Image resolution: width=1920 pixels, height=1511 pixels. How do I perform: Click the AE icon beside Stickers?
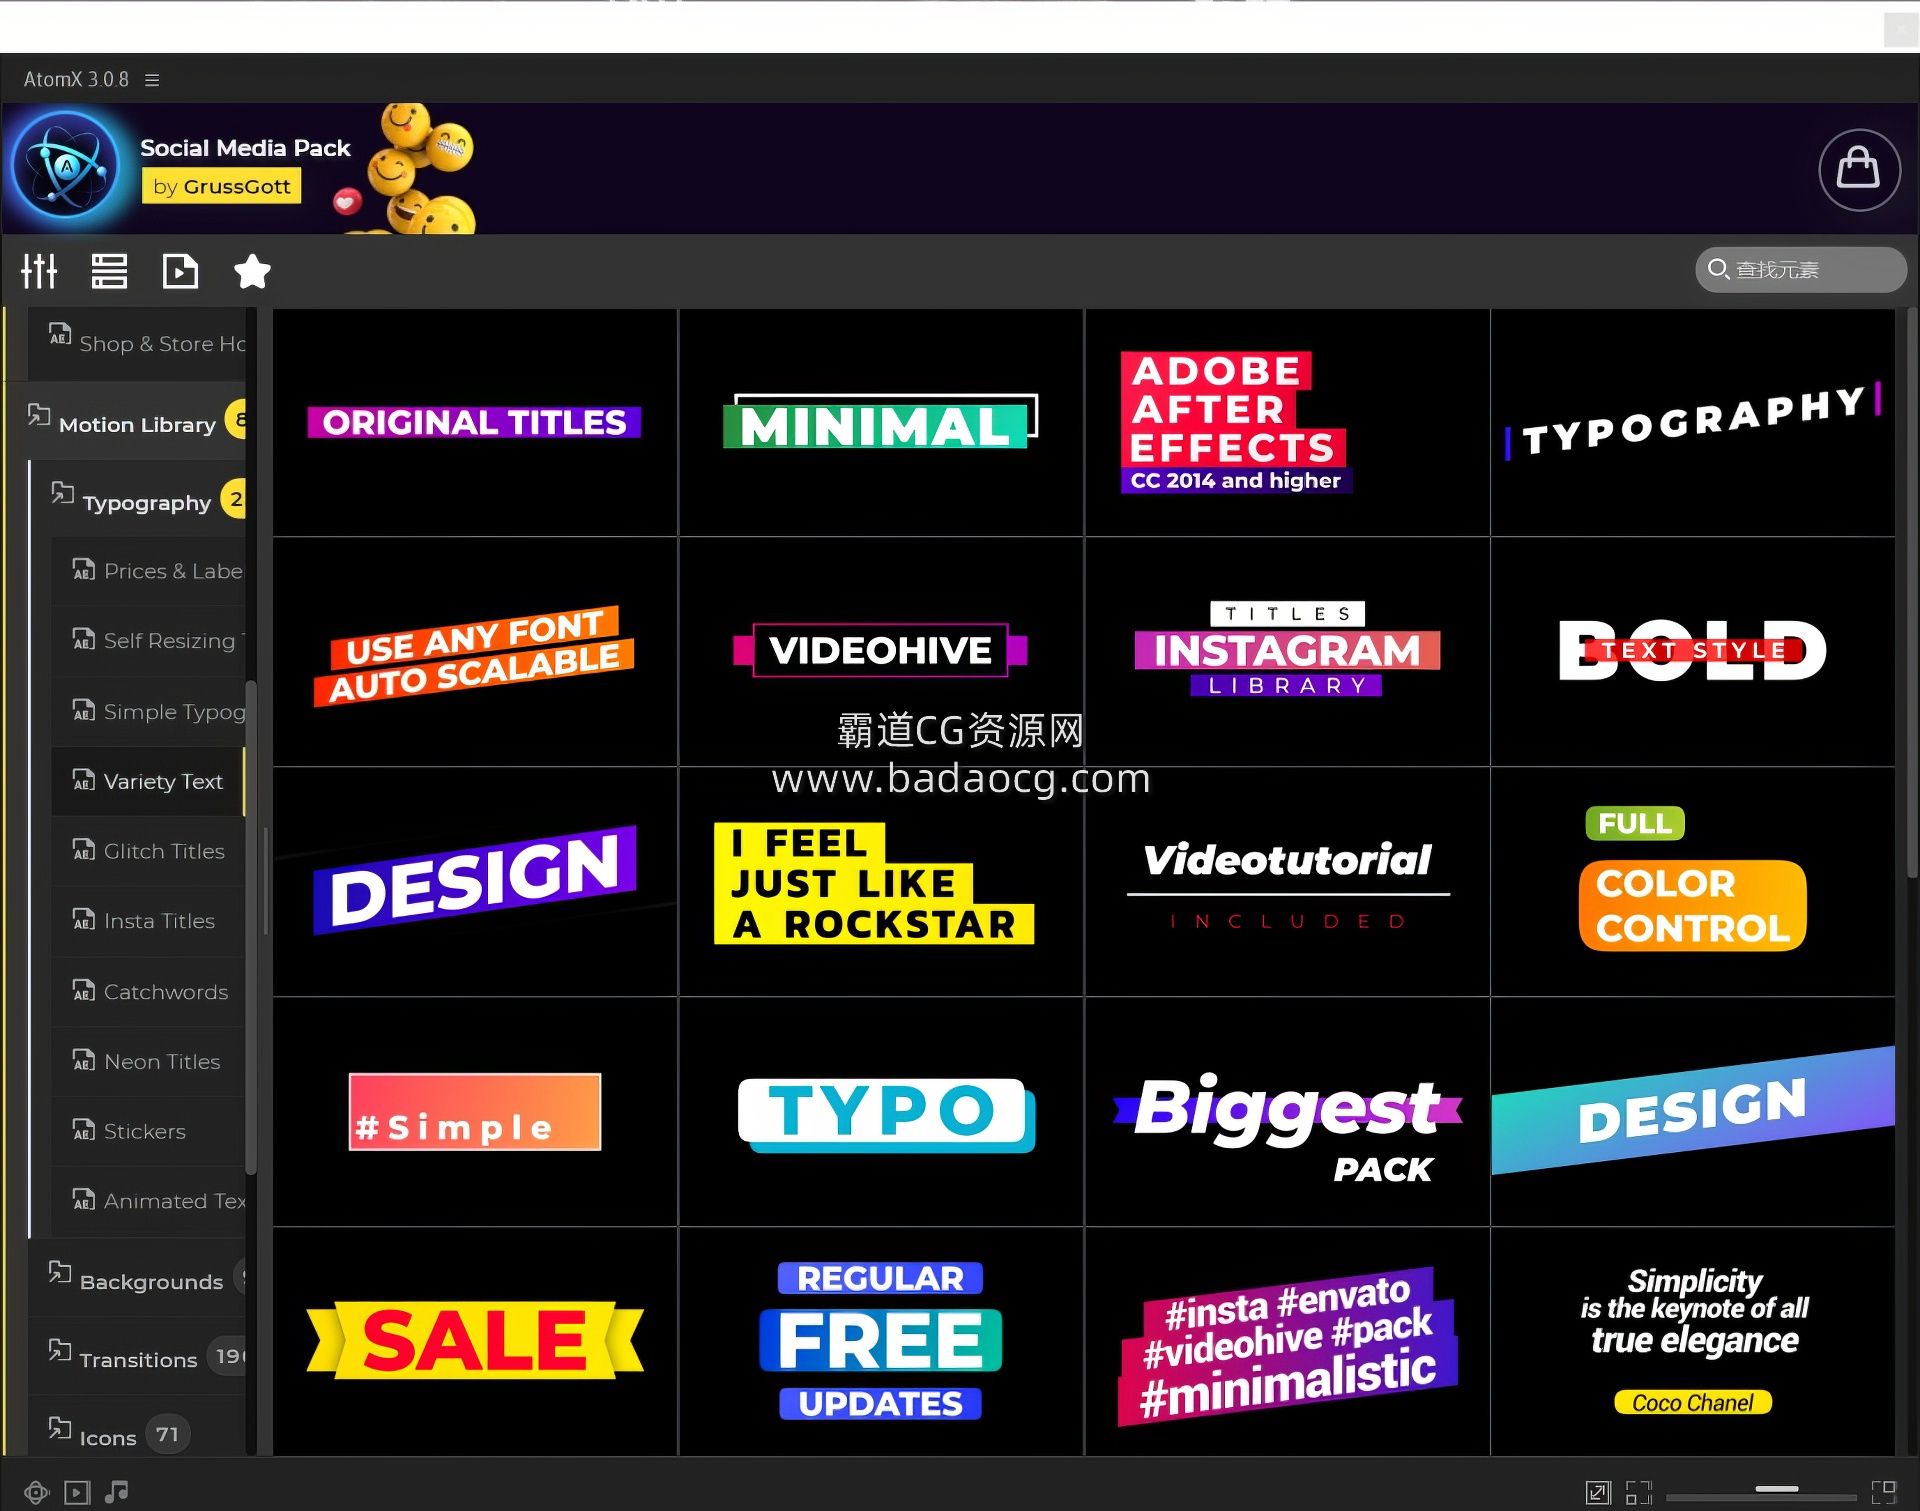(84, 1130)
